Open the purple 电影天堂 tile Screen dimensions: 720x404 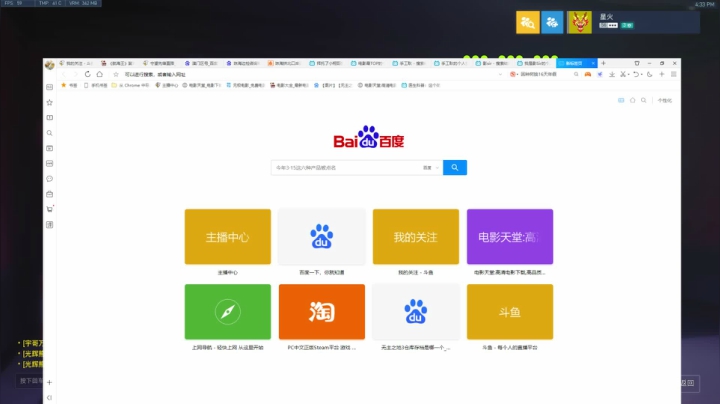(x=510, y=237)
